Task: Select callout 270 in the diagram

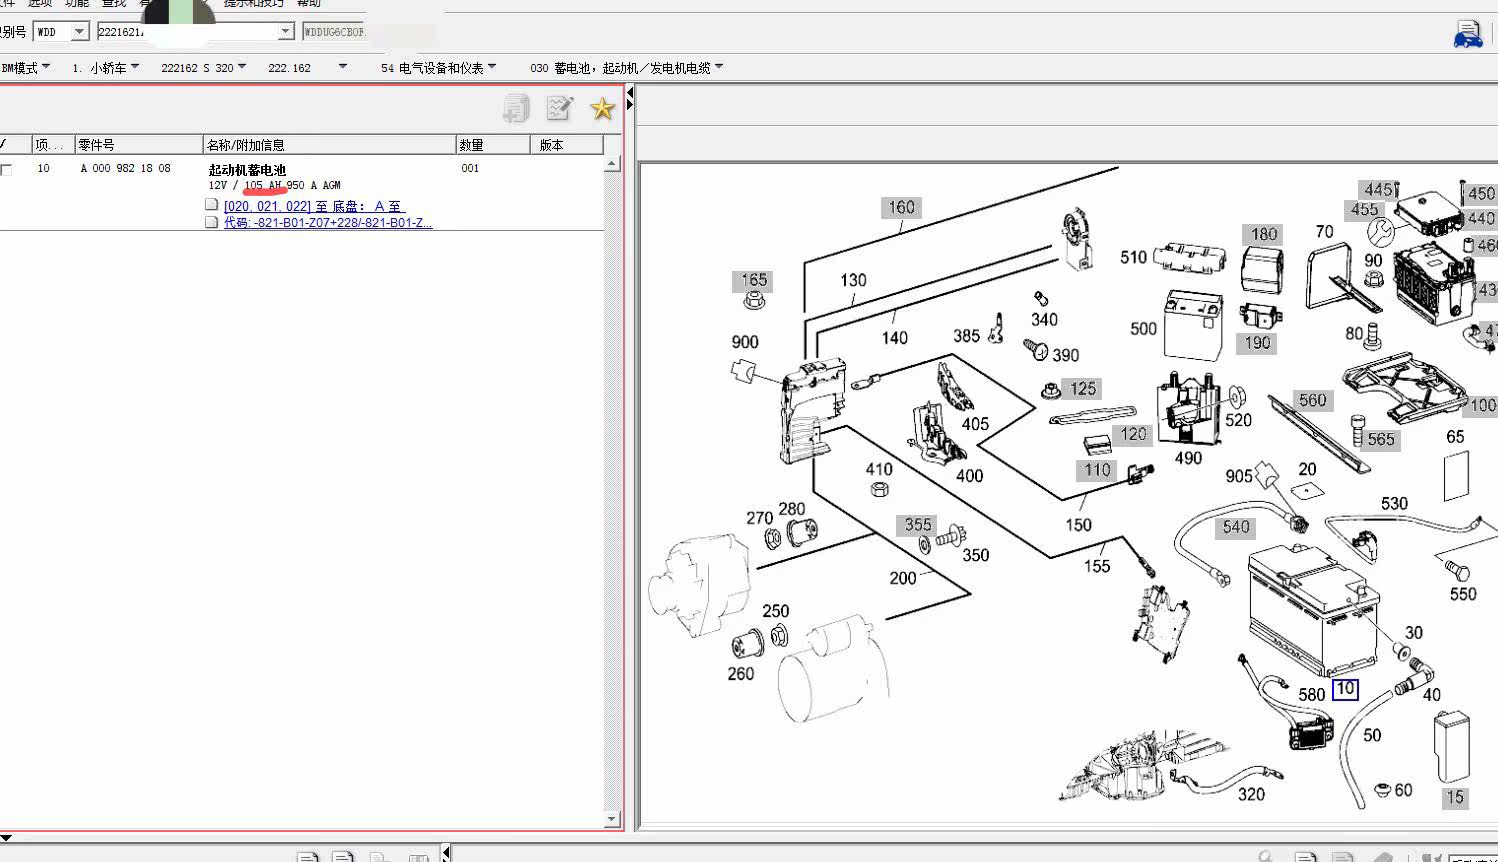Action: (x=759, y=518)
